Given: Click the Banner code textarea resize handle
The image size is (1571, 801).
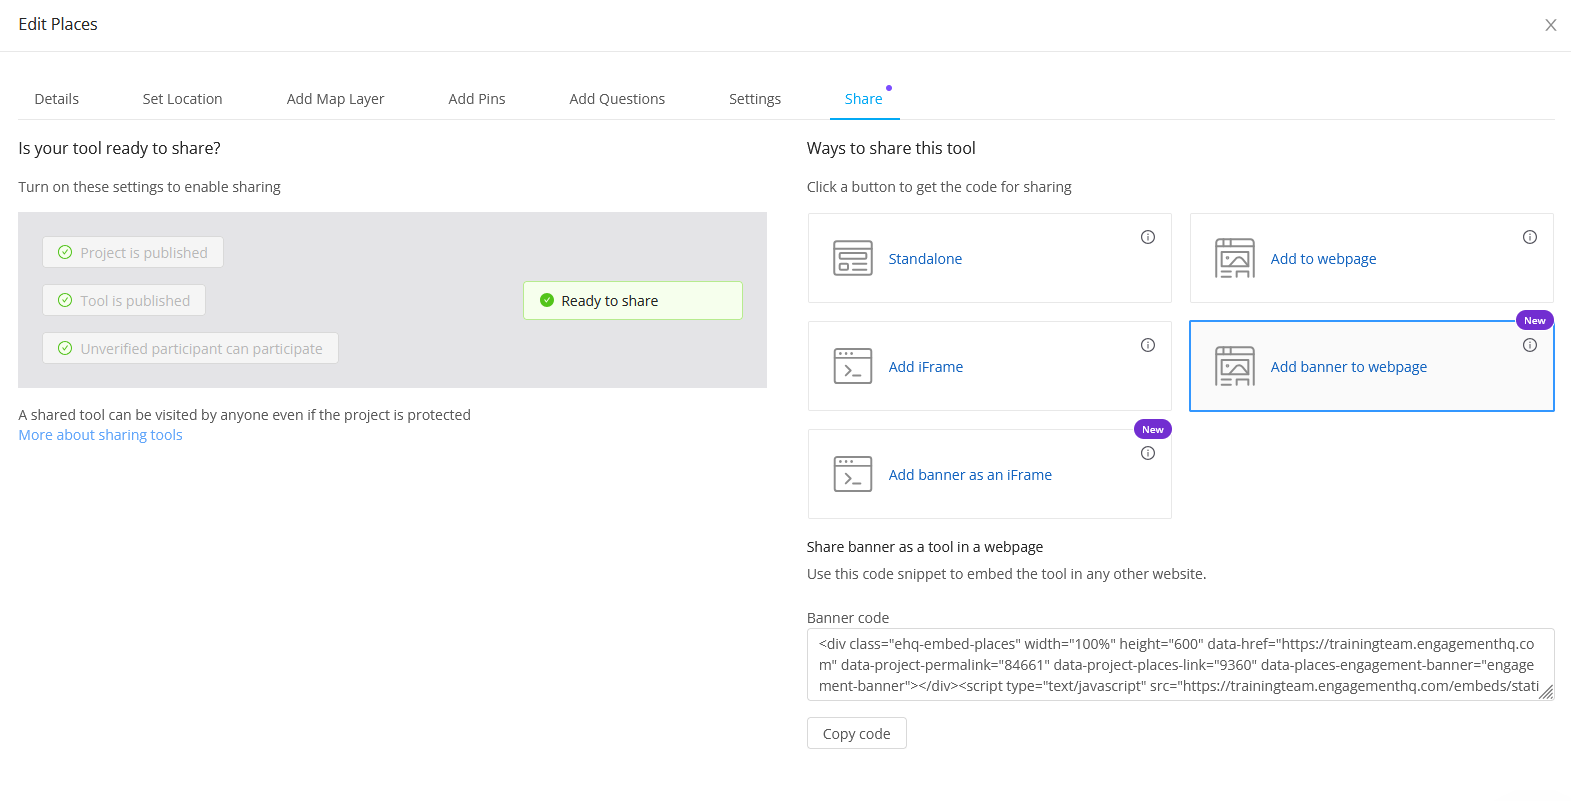Looking at the screenshot, I should pyautogui.click(x=1546, y=692).
